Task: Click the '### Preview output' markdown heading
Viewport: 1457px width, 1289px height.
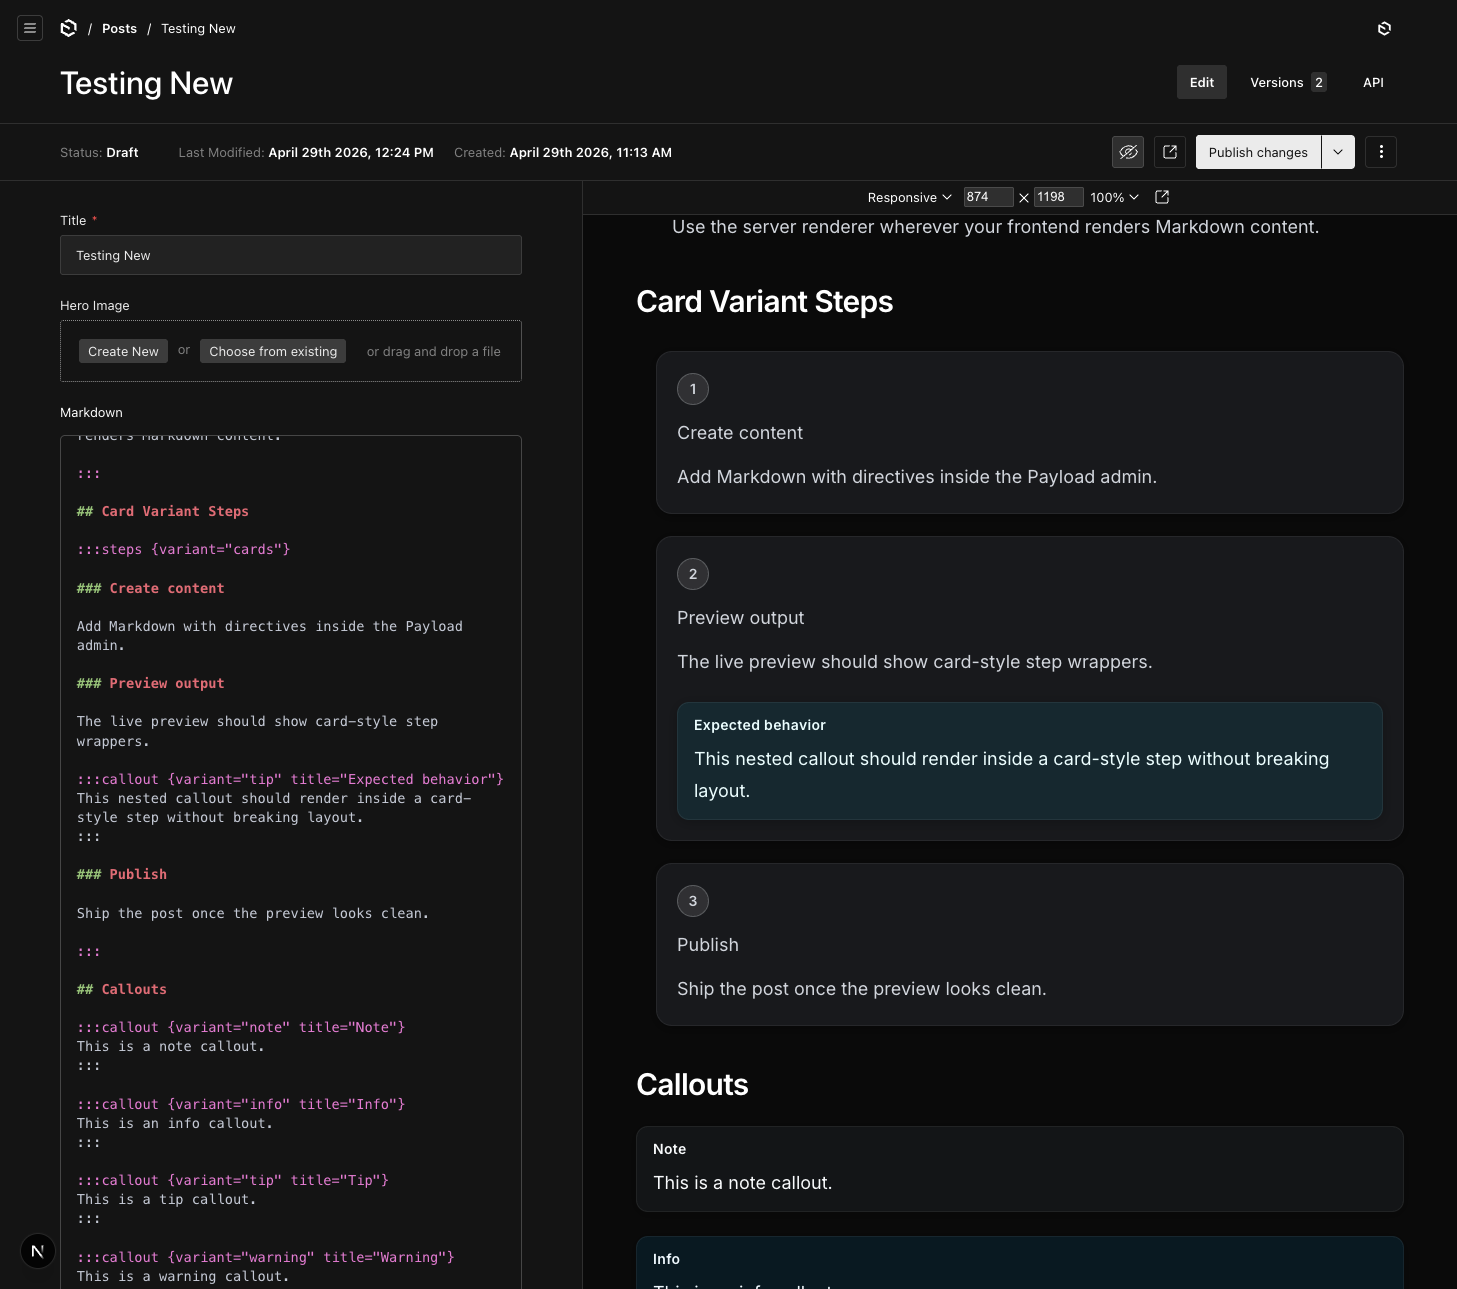Action: point(151,683)
